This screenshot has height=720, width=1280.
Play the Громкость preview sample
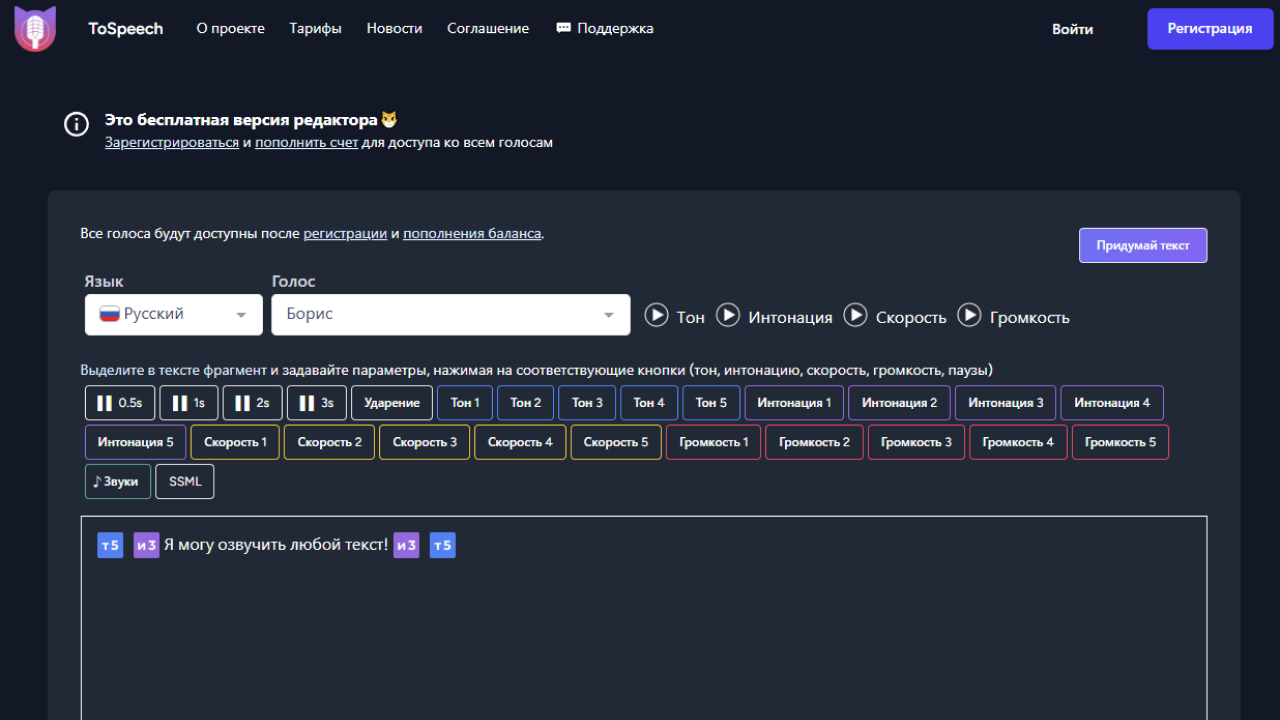coord(969,315)
